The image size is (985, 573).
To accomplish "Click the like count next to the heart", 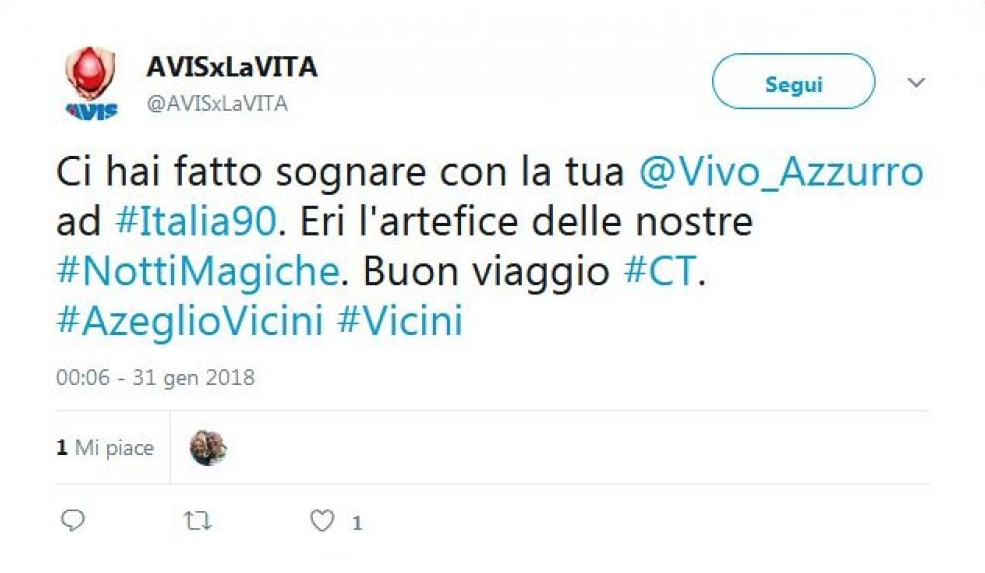I will click(357, 523).
